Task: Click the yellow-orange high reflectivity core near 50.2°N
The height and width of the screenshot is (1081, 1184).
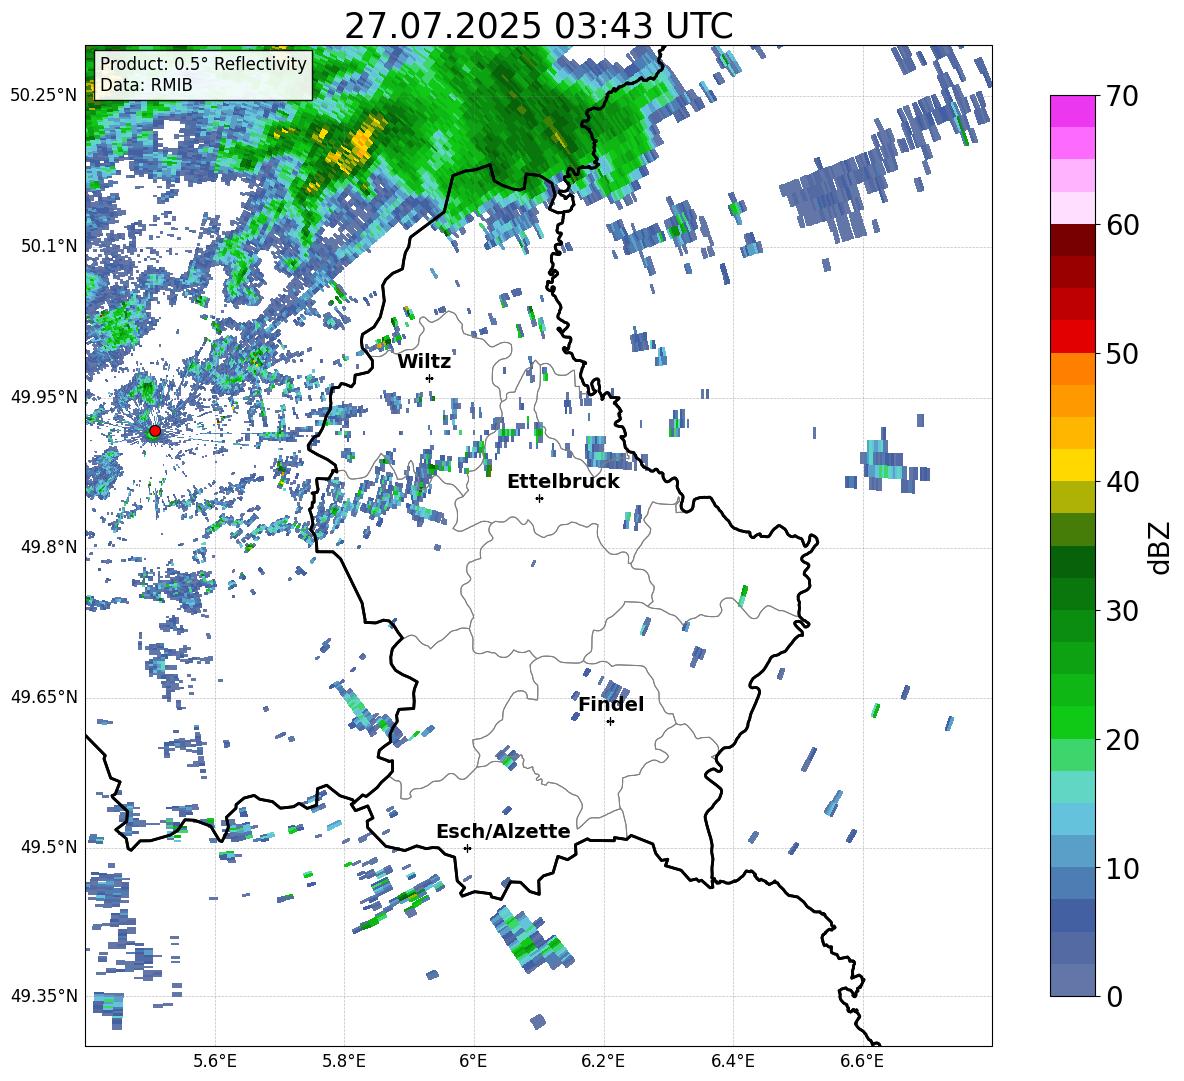Action: pos(356,146)
